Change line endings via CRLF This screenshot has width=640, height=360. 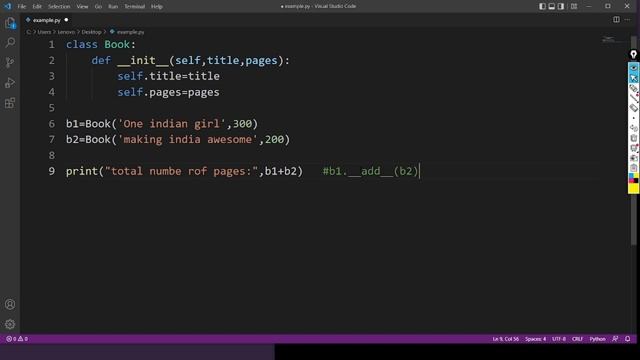point(577,339)
